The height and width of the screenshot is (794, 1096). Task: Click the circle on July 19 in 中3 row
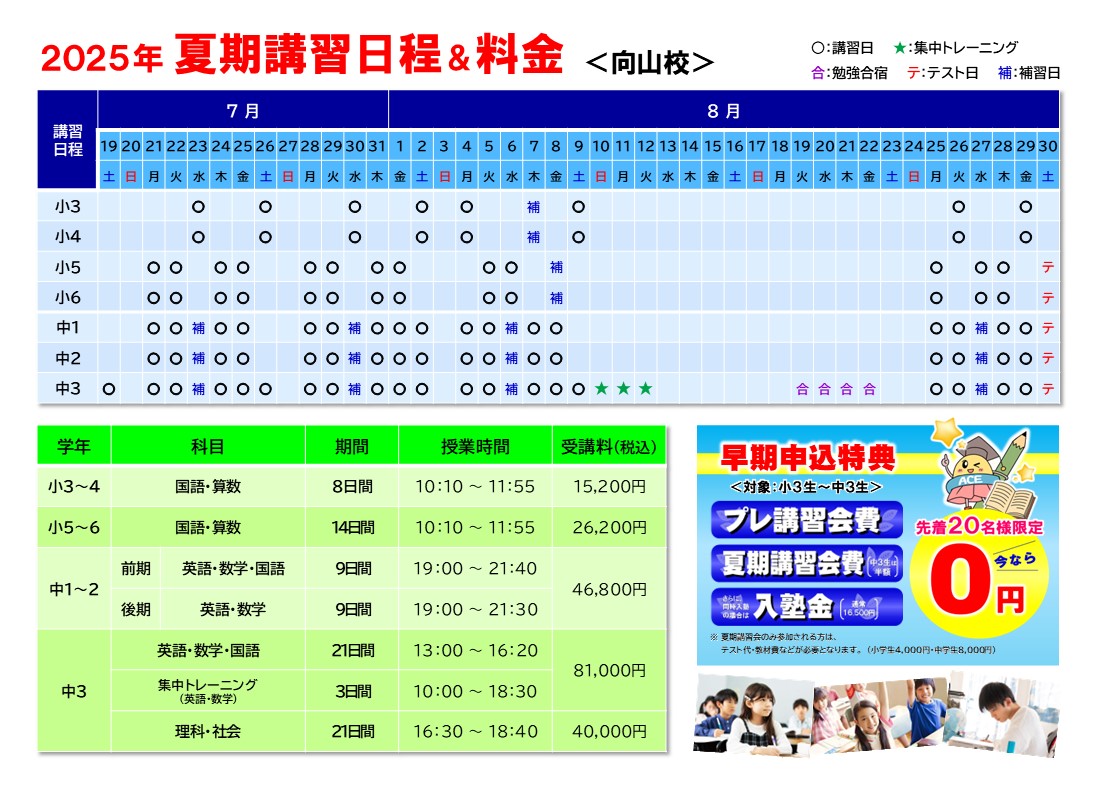tap(108, 389)
